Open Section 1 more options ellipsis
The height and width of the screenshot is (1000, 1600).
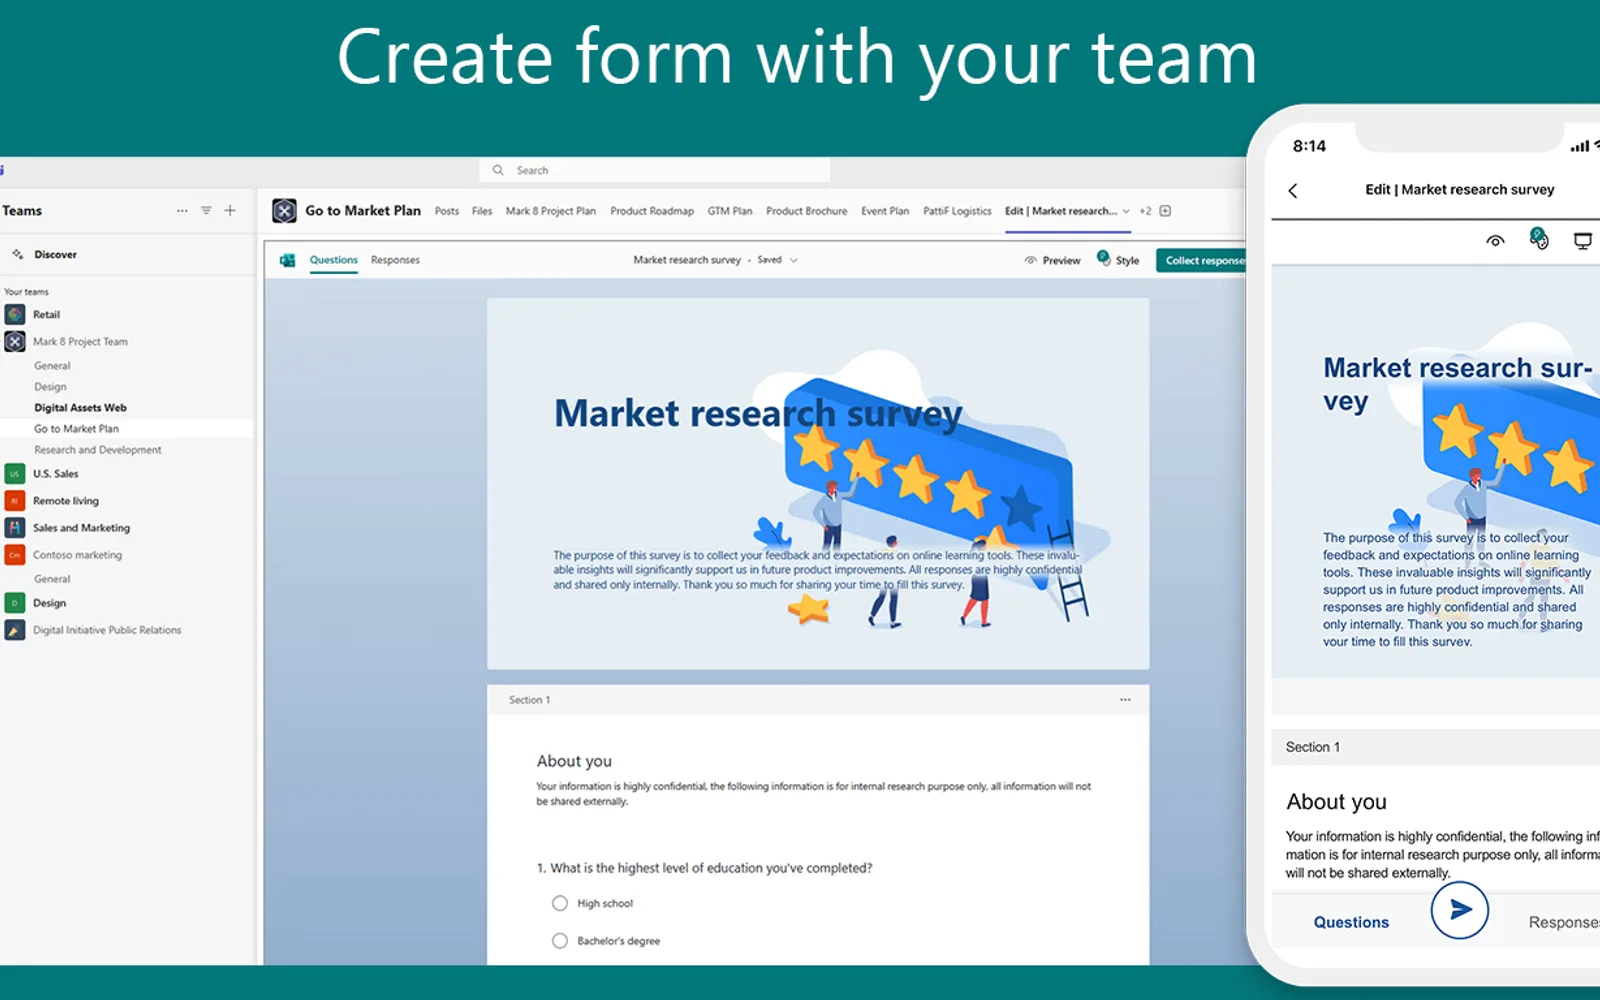[x=1125, y=700]
